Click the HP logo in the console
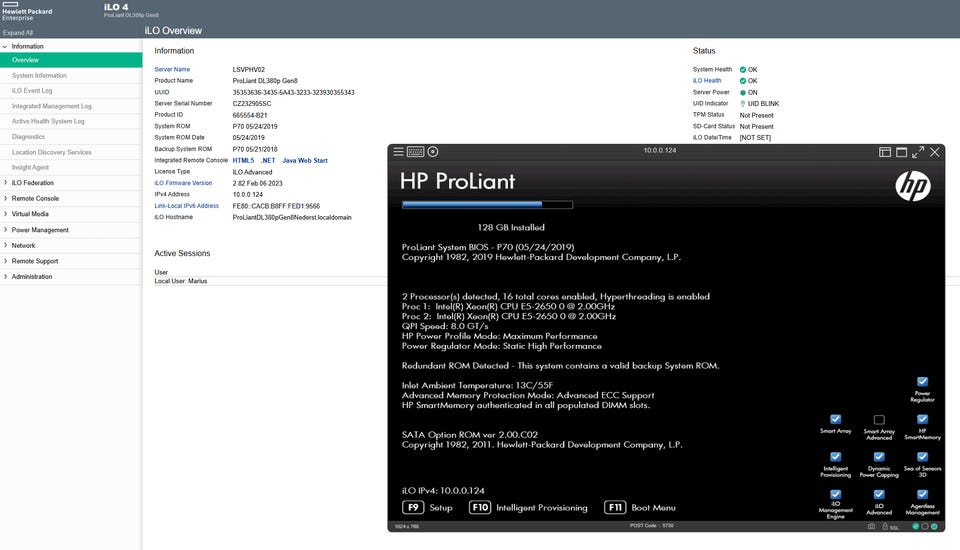The width and height of the screenshot is (960, 550). [x=913, y=186]
